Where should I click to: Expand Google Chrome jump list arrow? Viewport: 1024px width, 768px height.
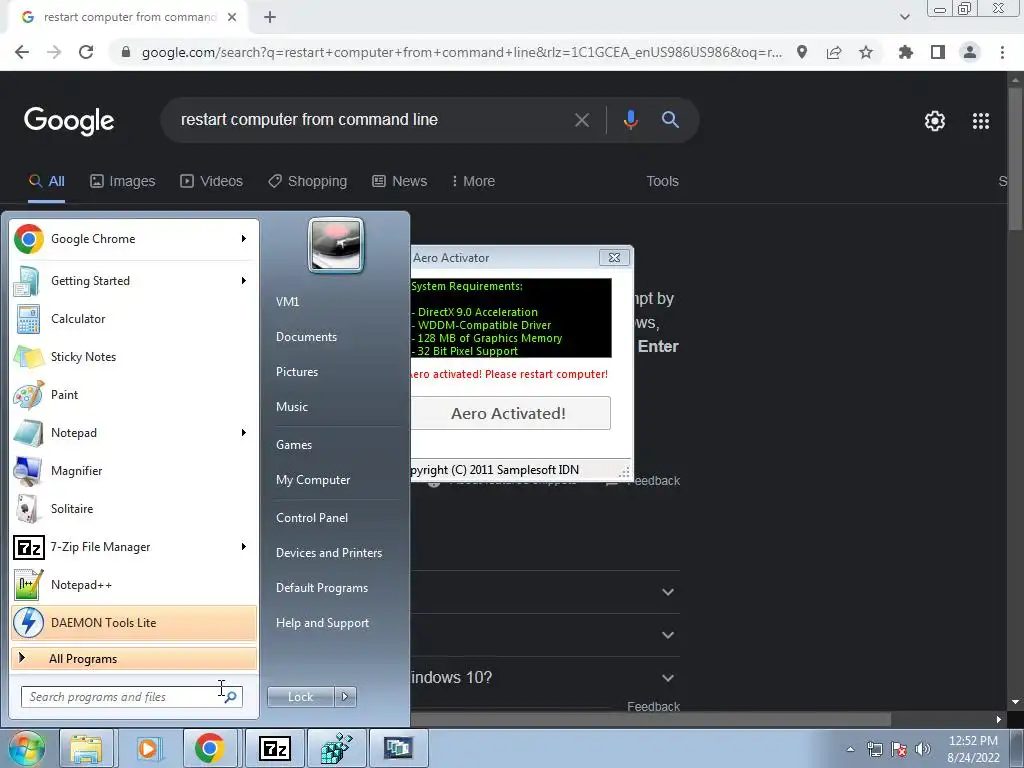(244, 239)
